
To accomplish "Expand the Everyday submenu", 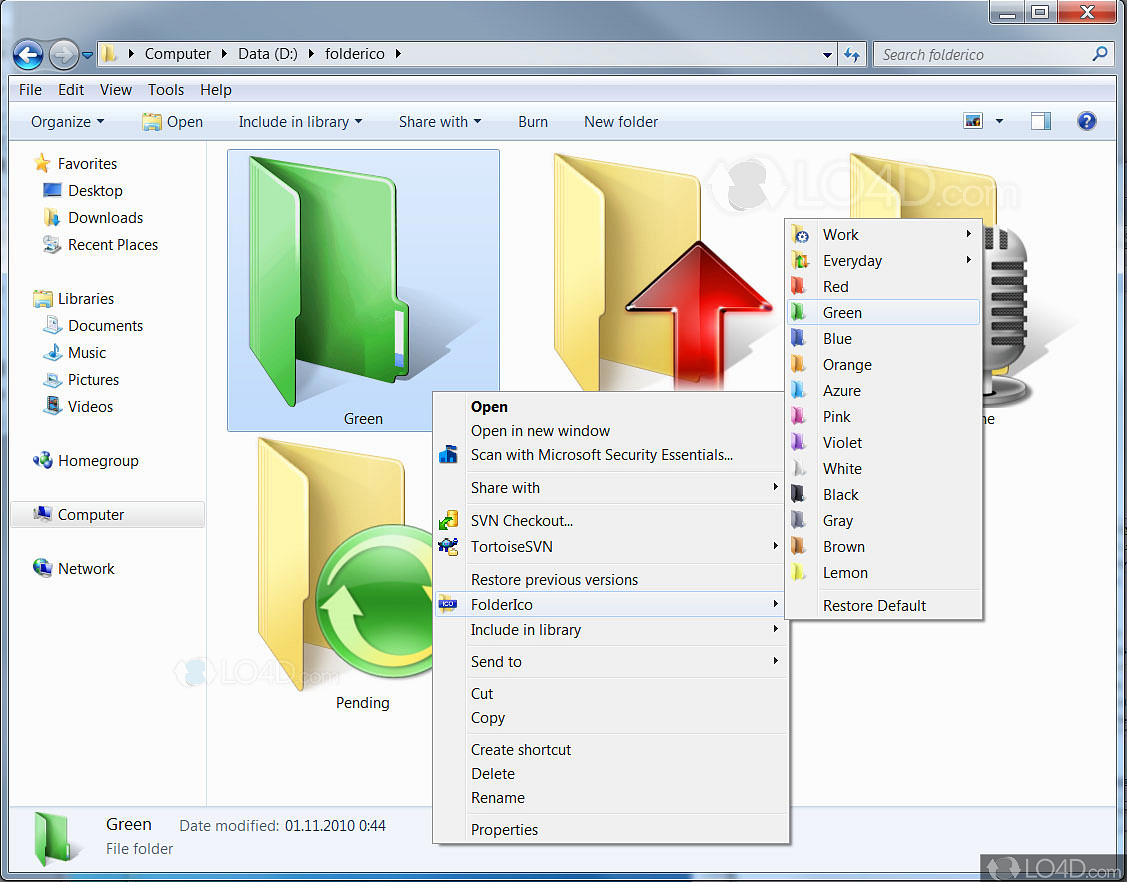I will [x=968, y=259].
